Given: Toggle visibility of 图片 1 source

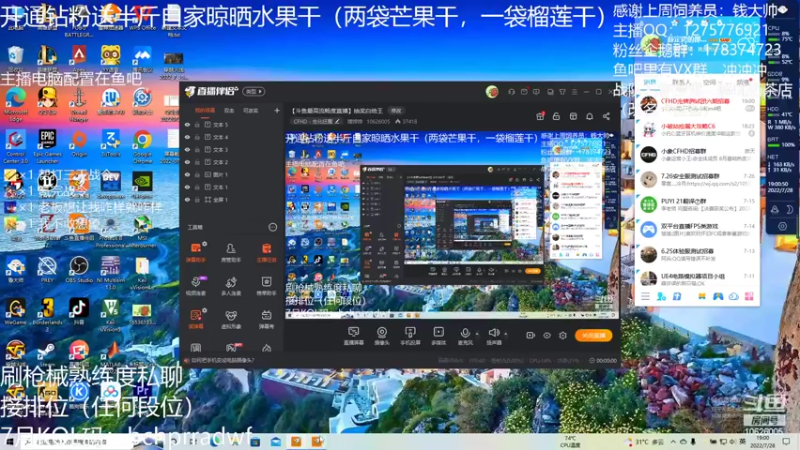Looking at the screenshot, I should tap(187, 174).
